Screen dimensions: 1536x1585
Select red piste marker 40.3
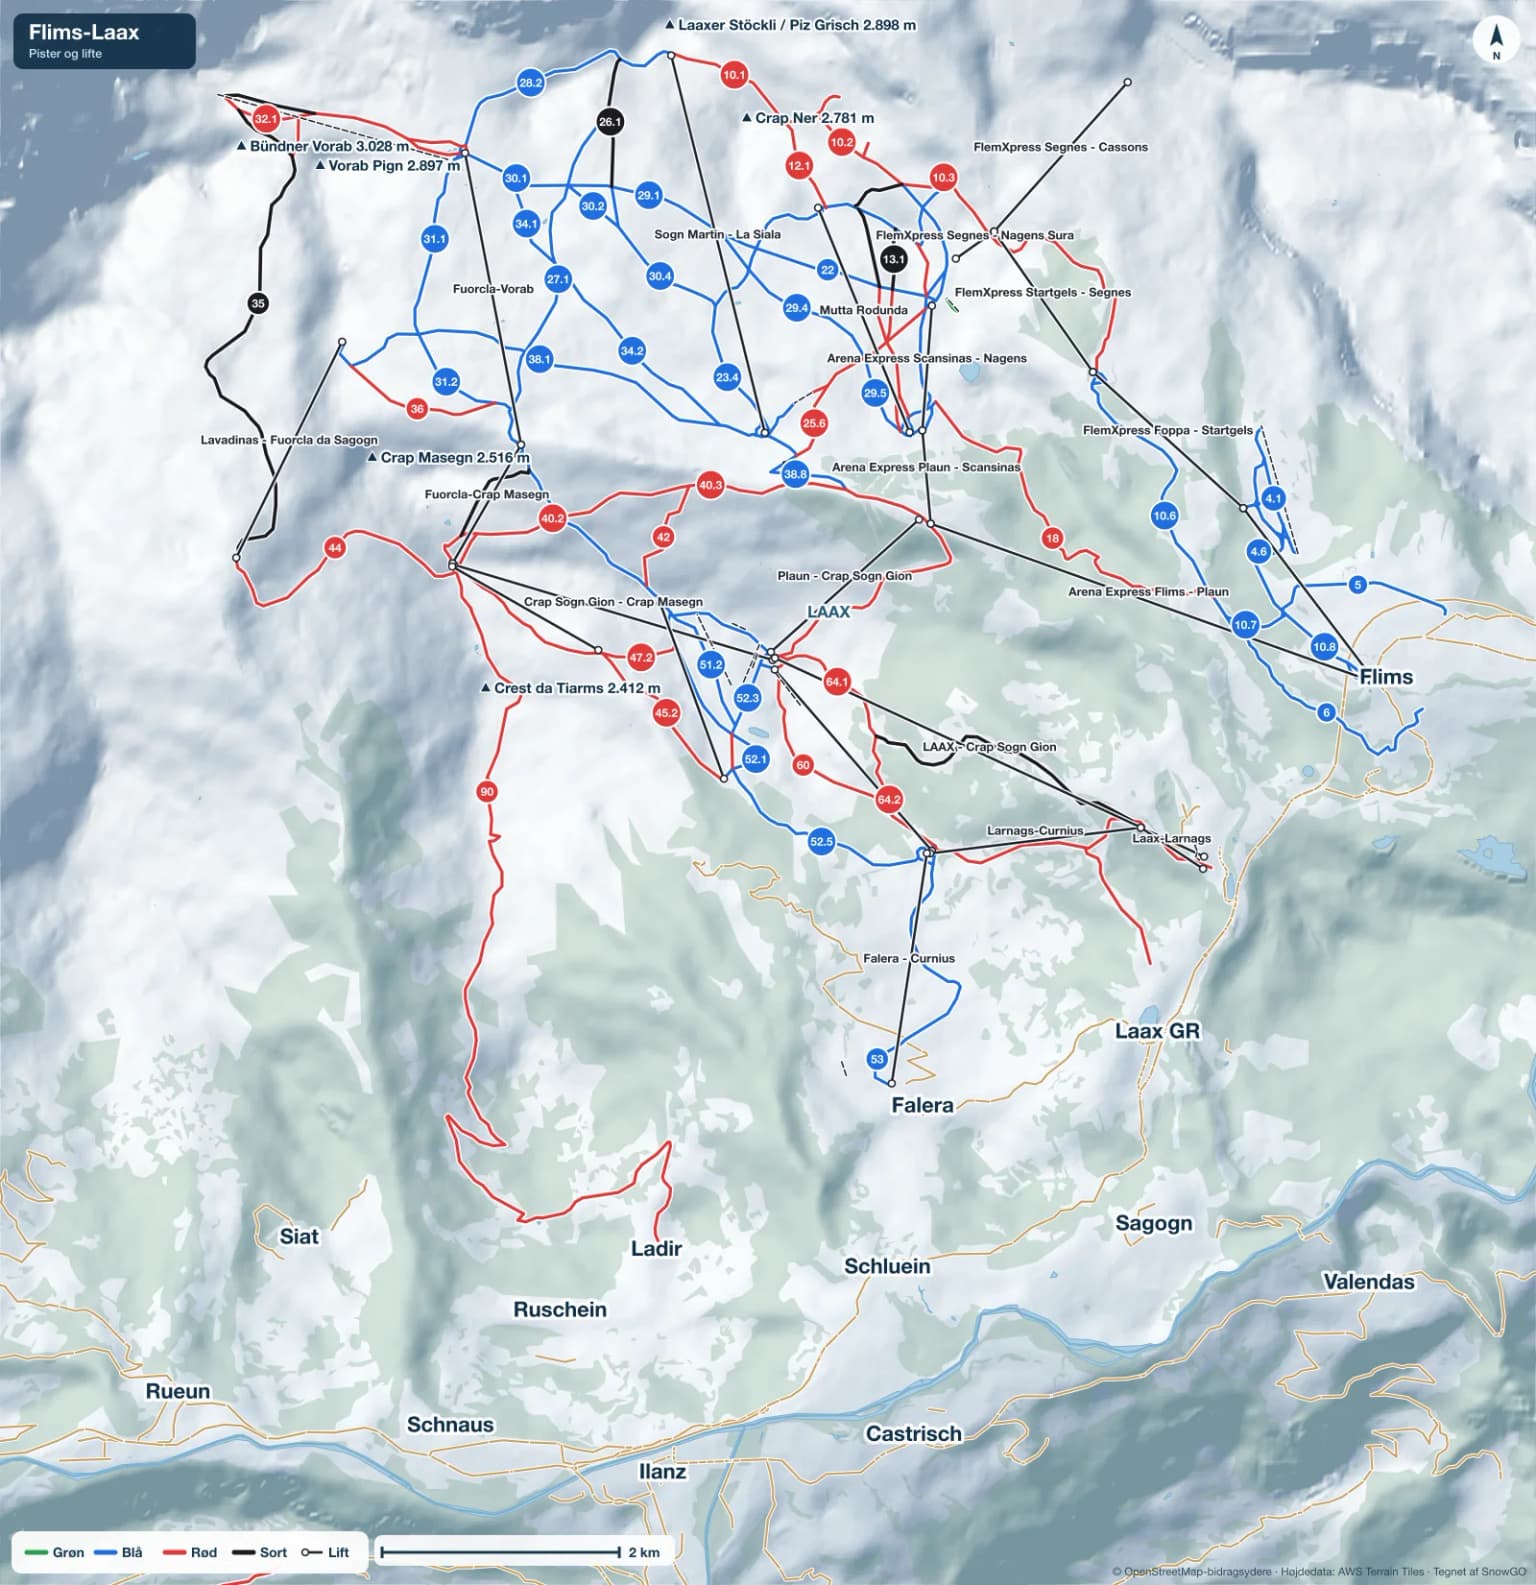[x=710, y=486]
